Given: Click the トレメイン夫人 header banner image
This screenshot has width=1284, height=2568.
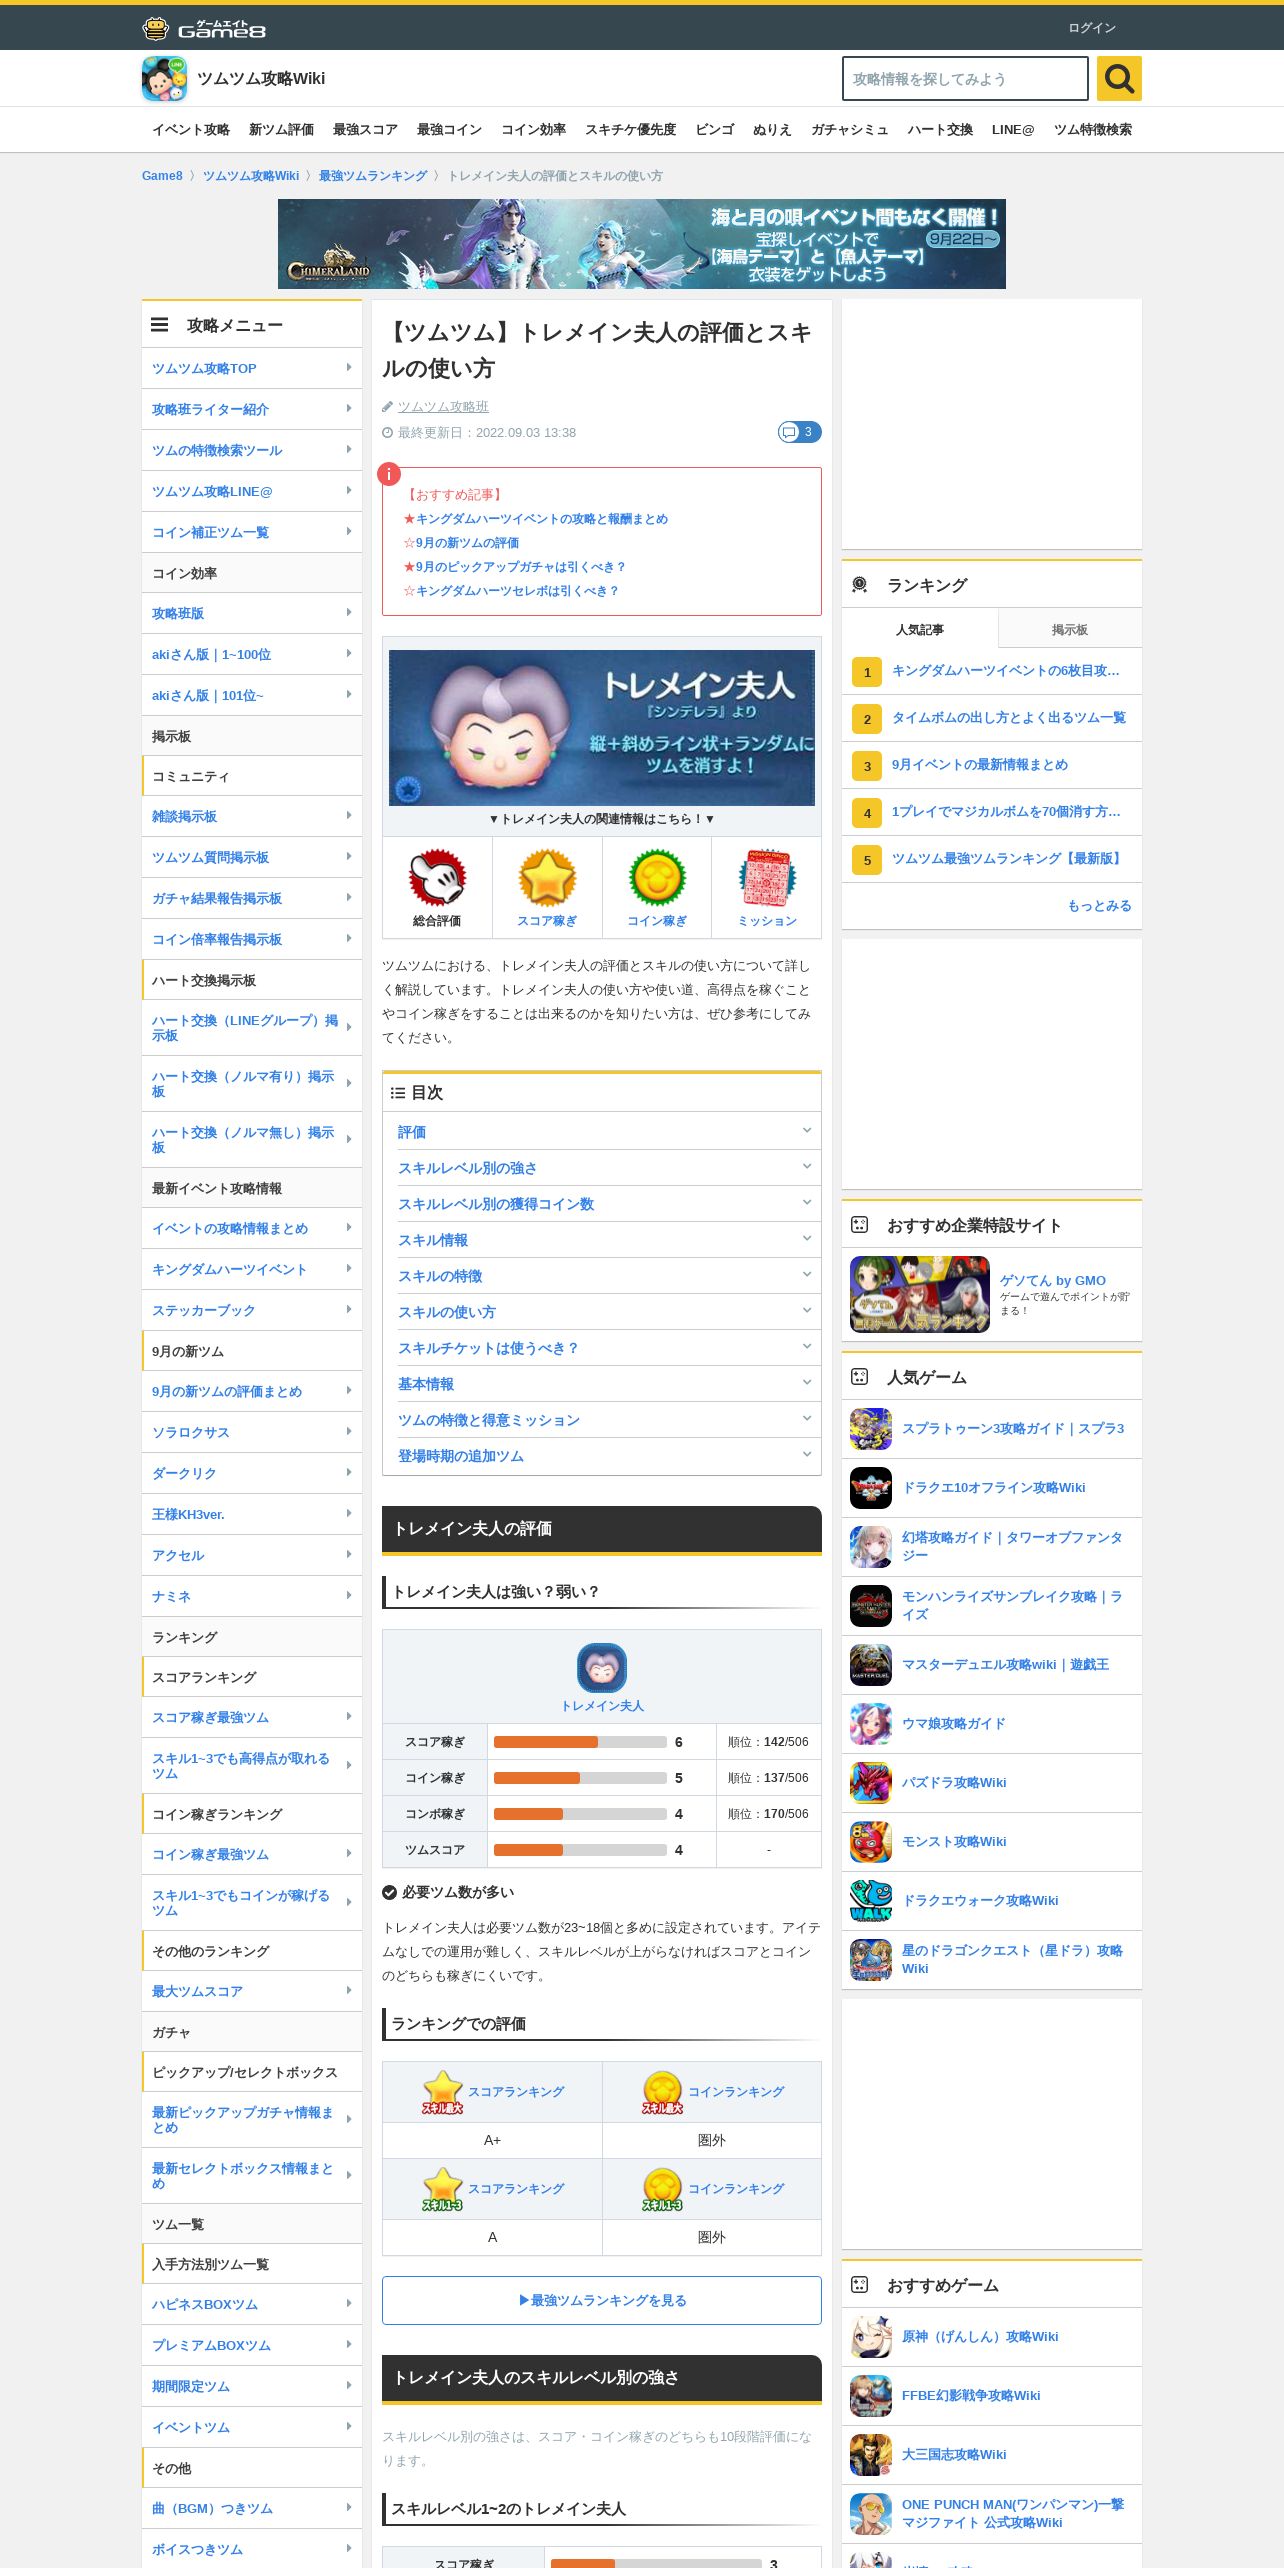Looking at the screenshot, I should [x=602, y=728].
